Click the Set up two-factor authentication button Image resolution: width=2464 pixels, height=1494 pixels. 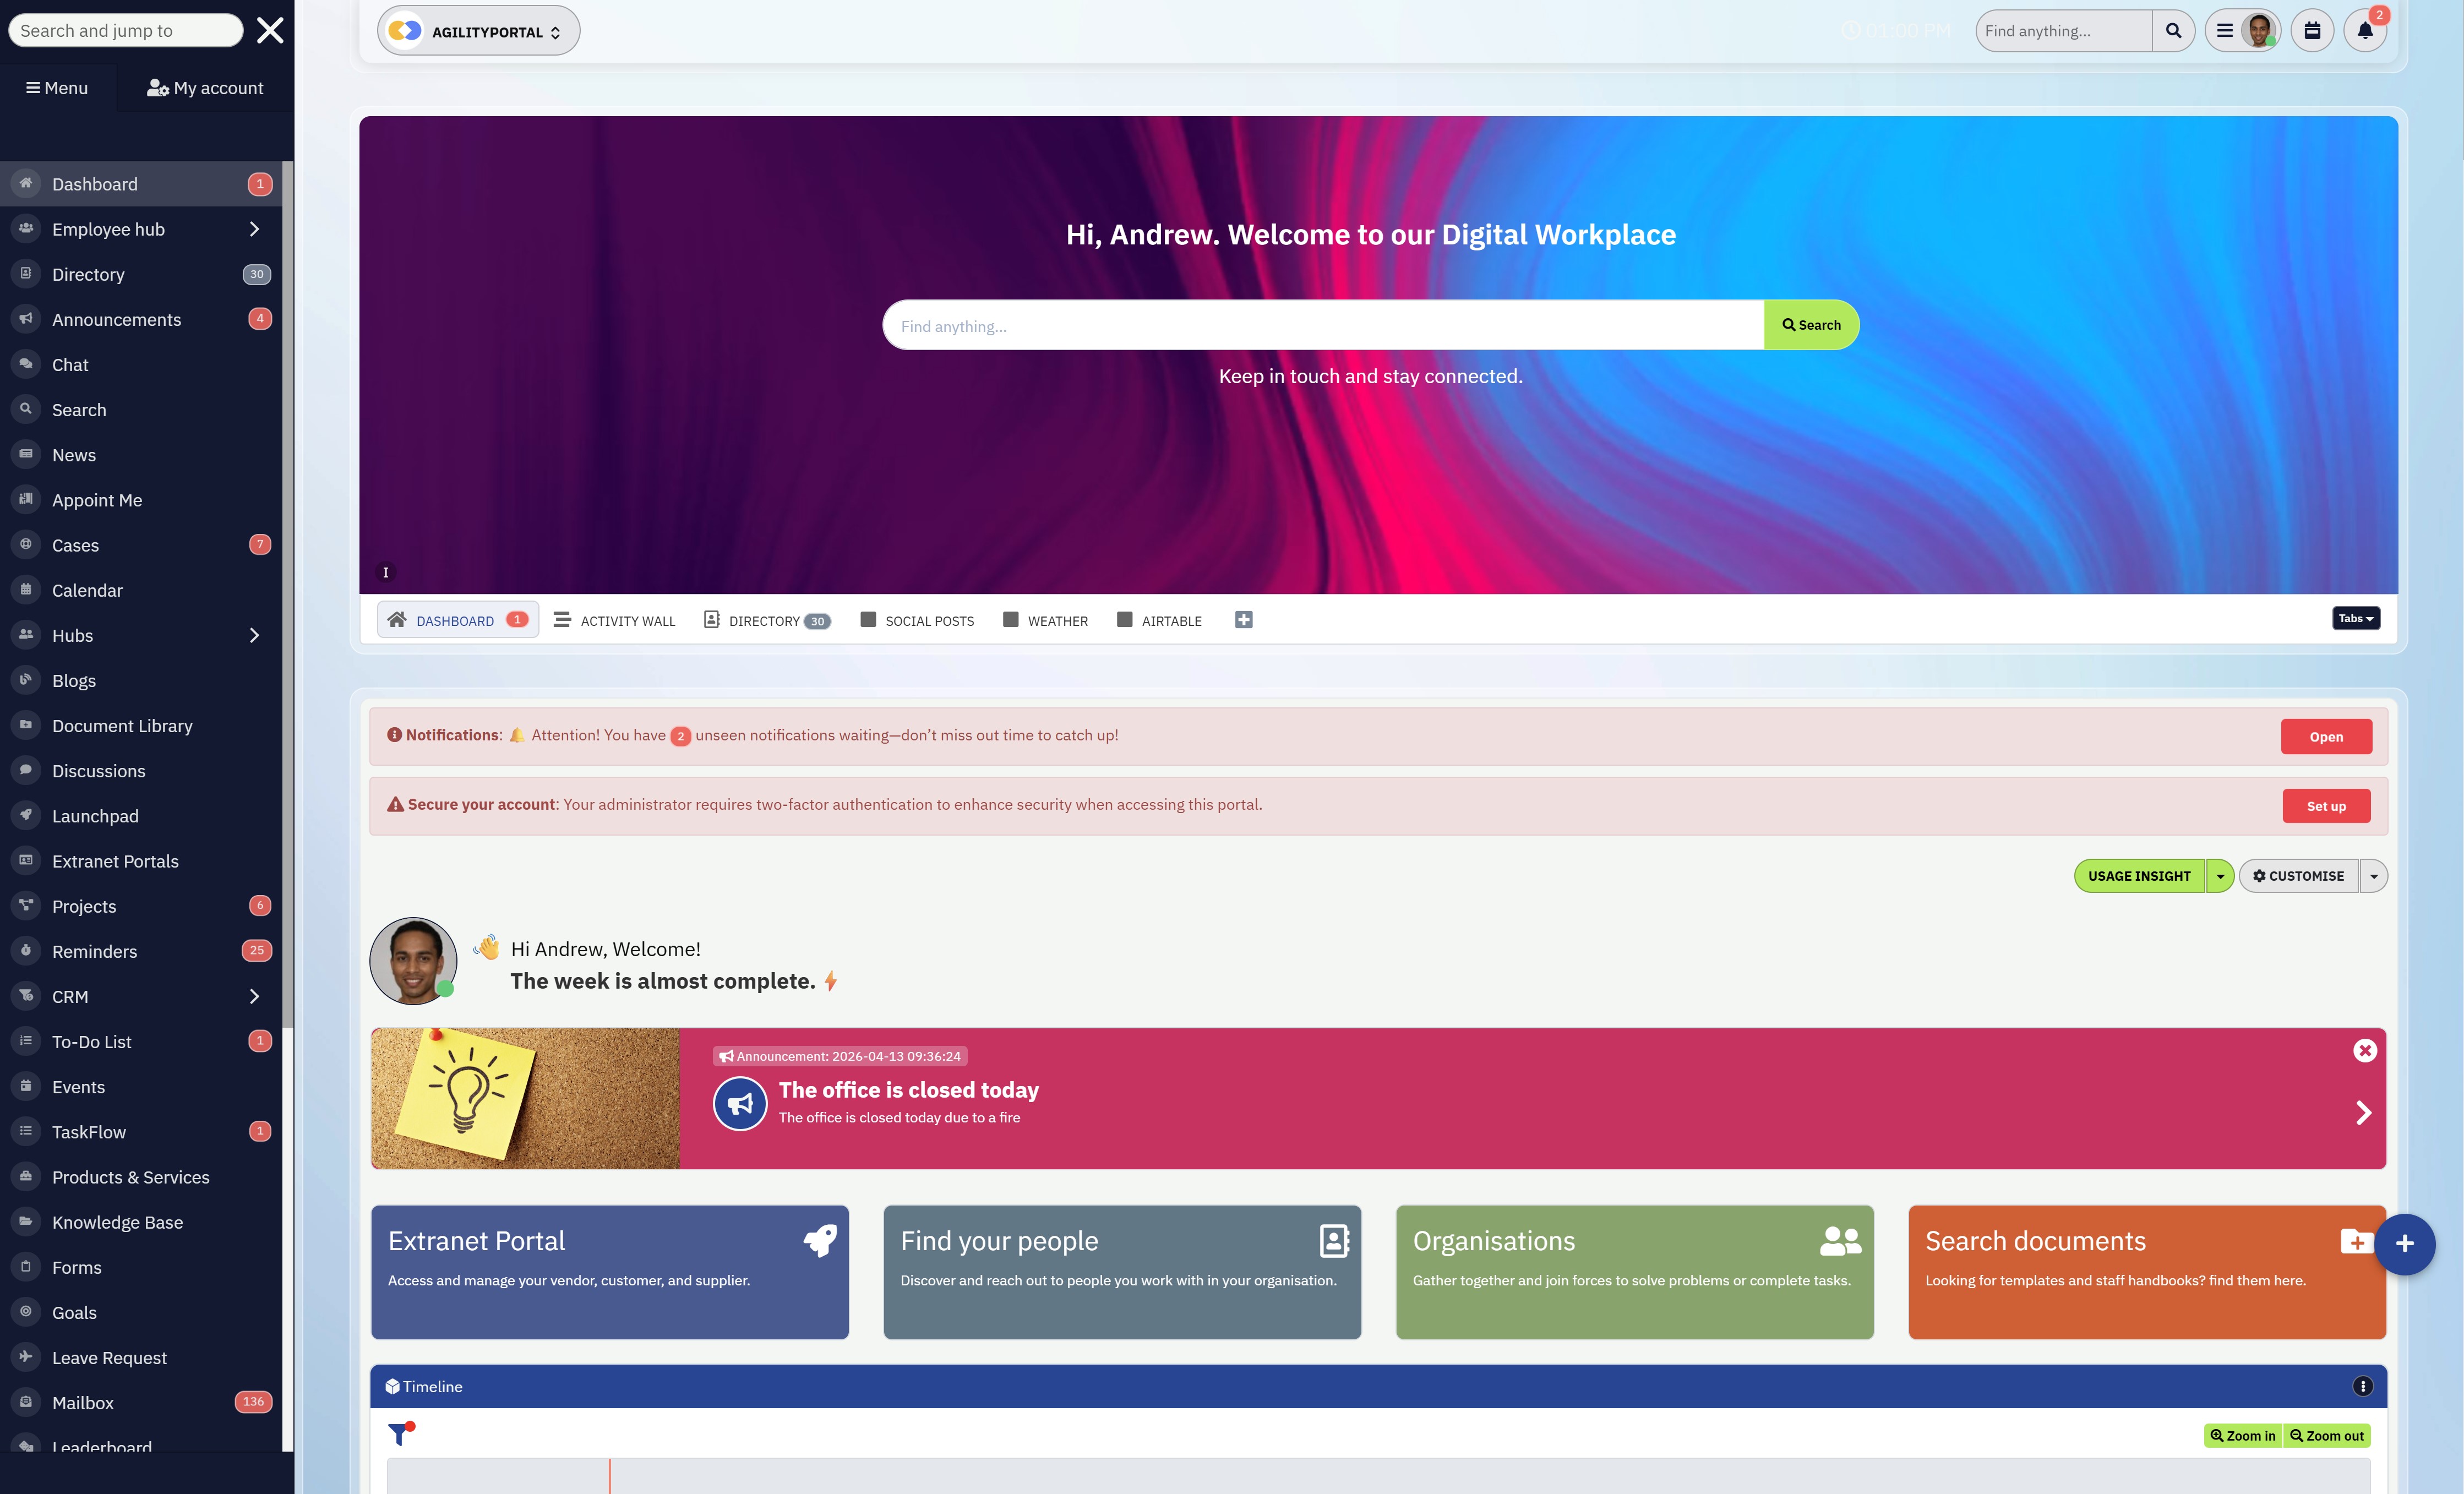[x=2326, y=805]
